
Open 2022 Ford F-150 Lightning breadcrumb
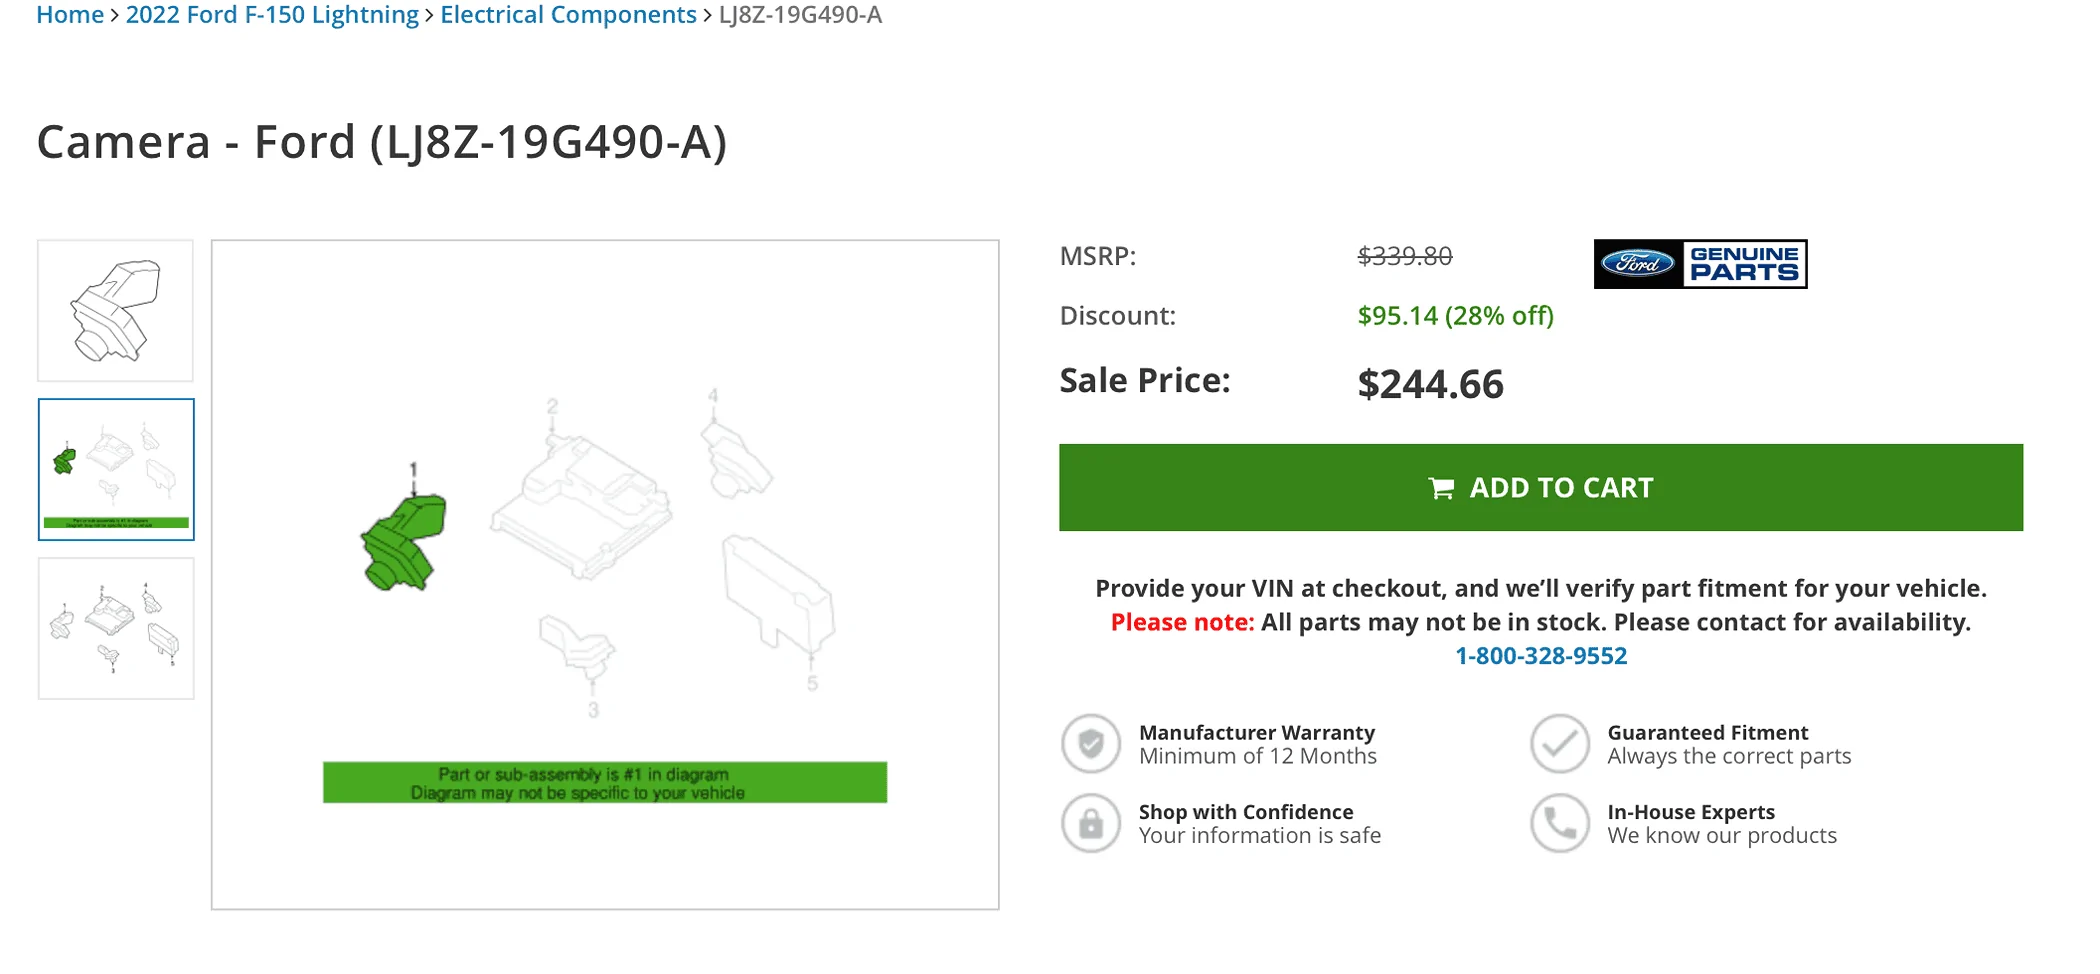(x=272, y=15)
